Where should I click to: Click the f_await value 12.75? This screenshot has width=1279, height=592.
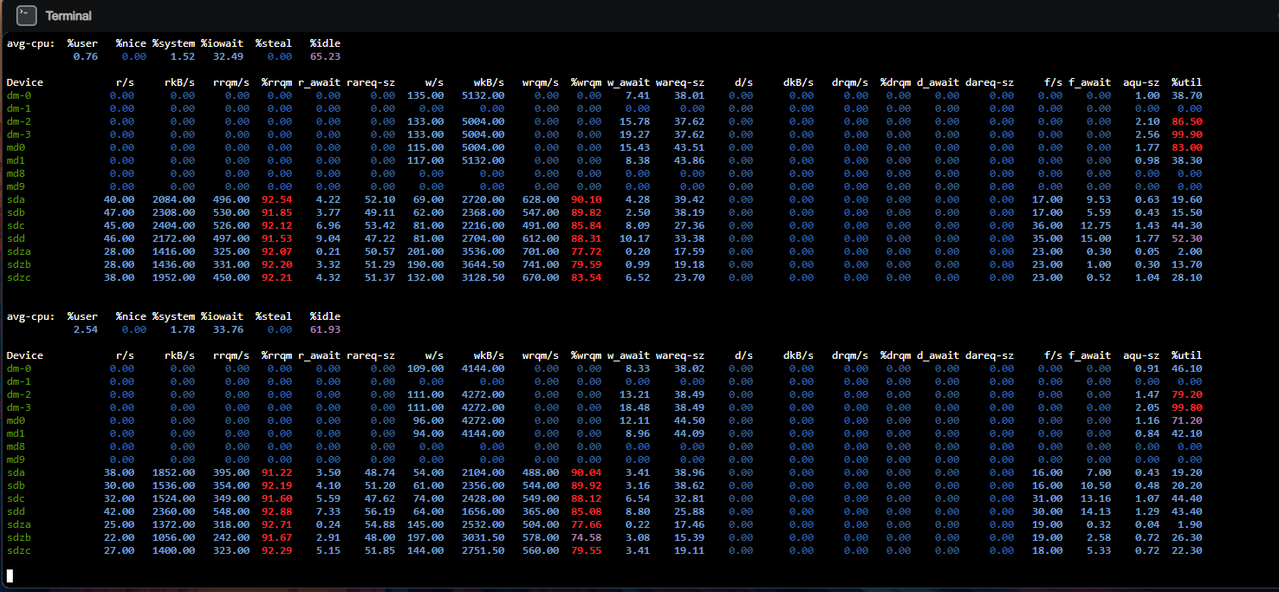click(1095, 226)
